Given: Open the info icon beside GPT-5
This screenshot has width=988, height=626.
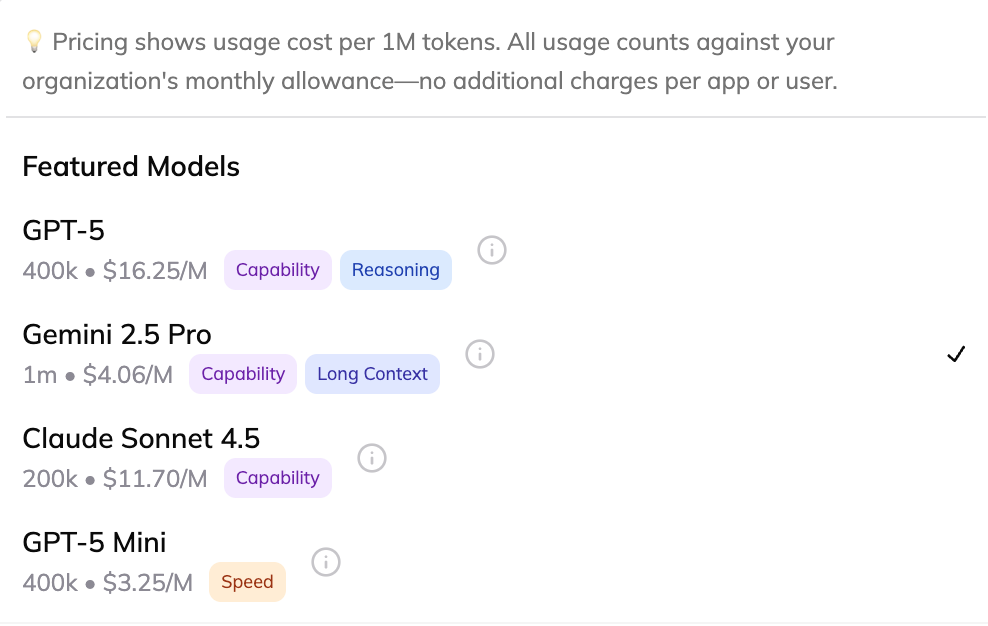Looking at the screenshot, I should tap(491, 250).
